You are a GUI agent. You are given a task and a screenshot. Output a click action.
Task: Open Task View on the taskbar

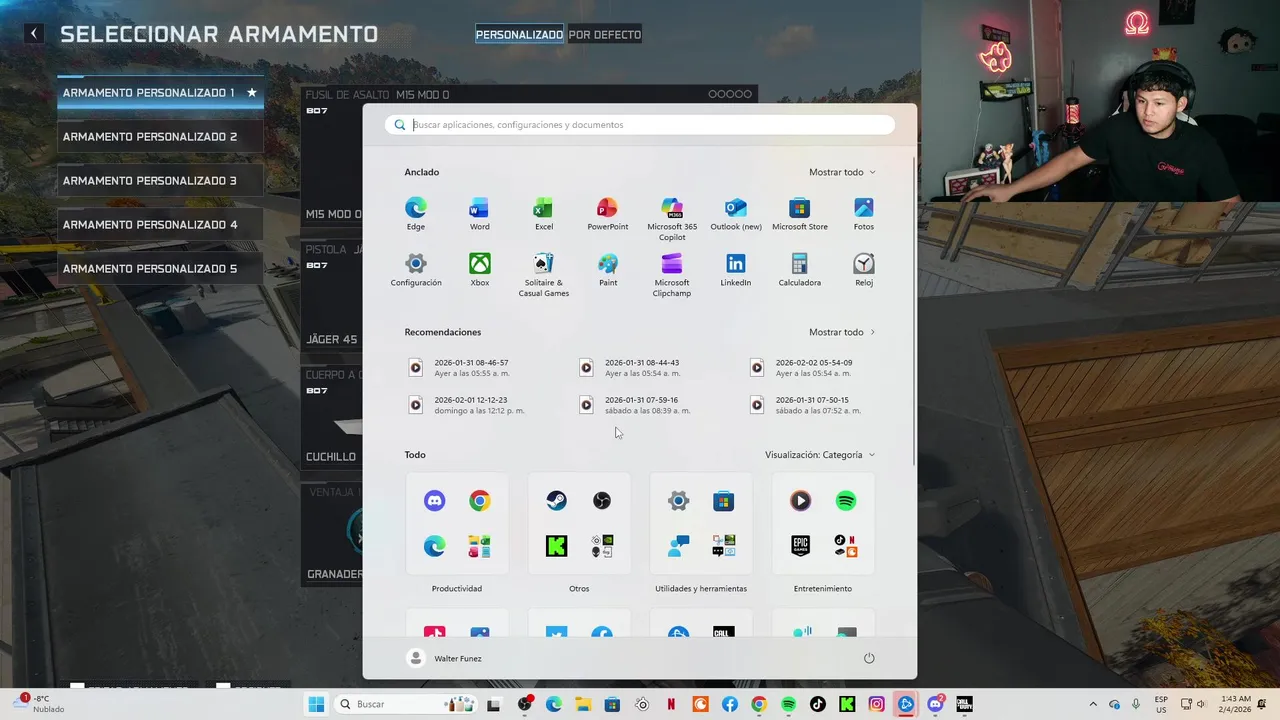tap(493, 704)
